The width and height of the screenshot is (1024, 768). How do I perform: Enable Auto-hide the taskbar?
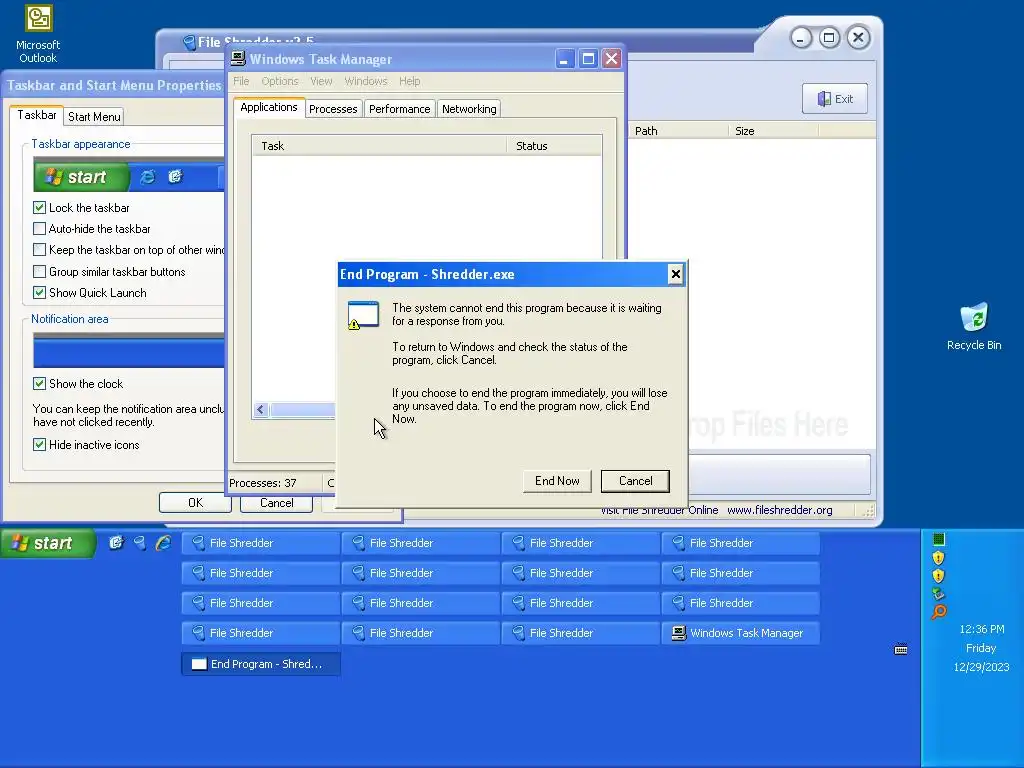(x=39, y=229)
